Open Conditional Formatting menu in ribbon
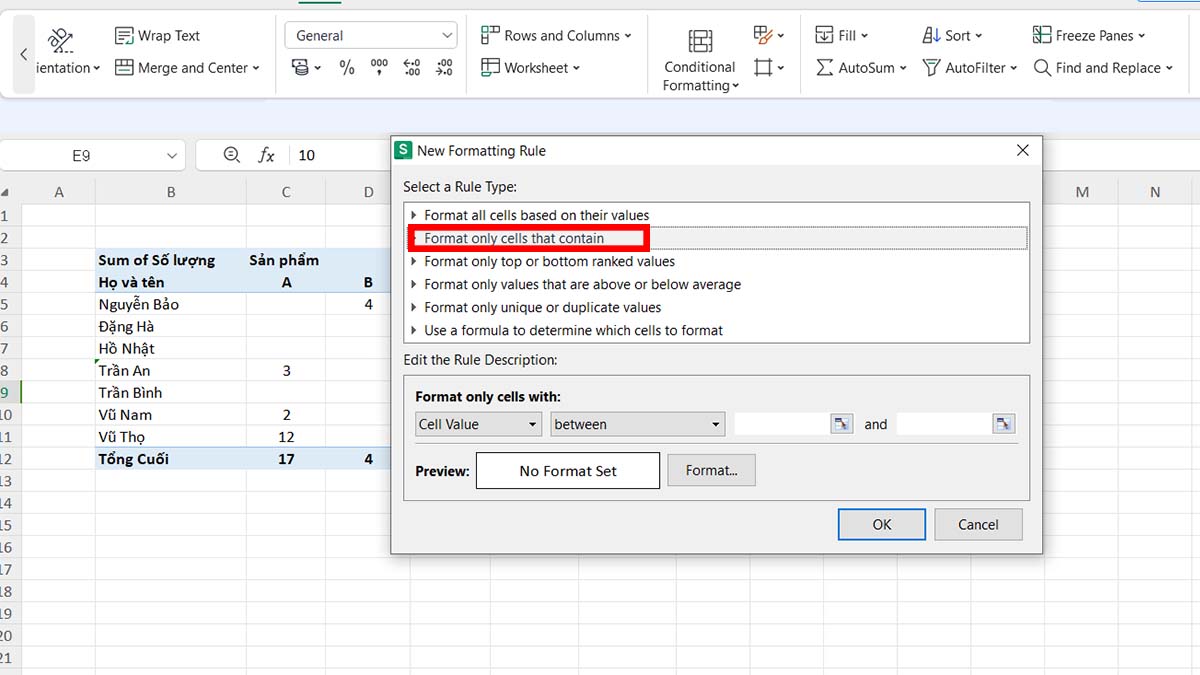Image resolution: width=1200 pixels, height=675 pixels. pos(700,60)
